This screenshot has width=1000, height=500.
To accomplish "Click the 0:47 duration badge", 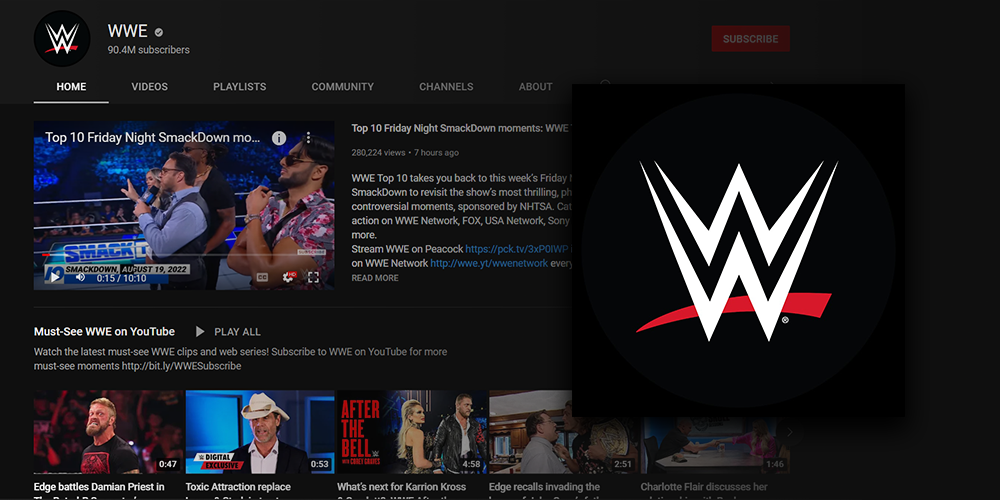I will click(x=168, y=464).
